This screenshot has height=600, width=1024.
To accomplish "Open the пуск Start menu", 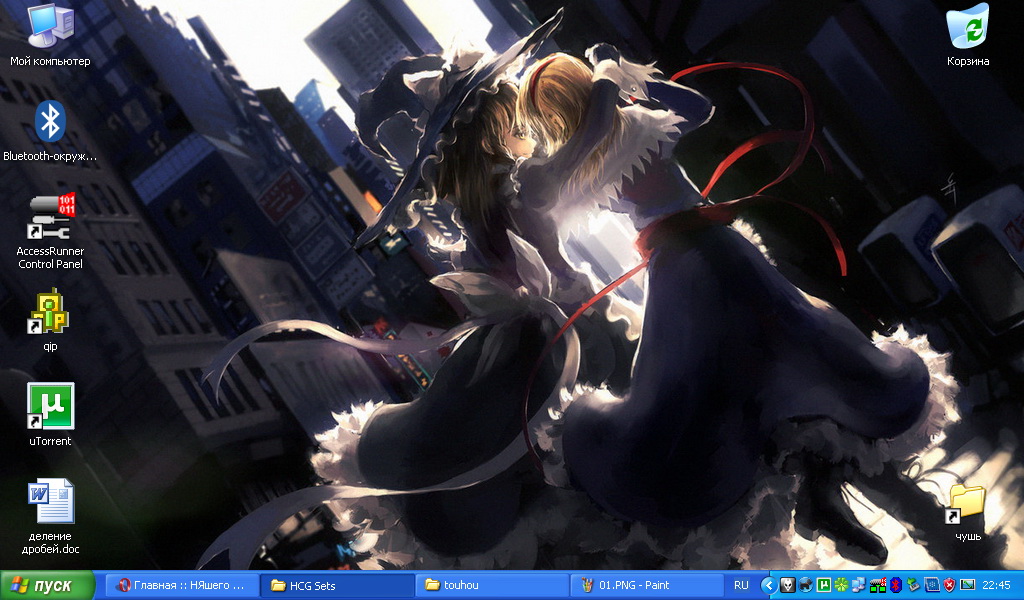I will 47,585.
